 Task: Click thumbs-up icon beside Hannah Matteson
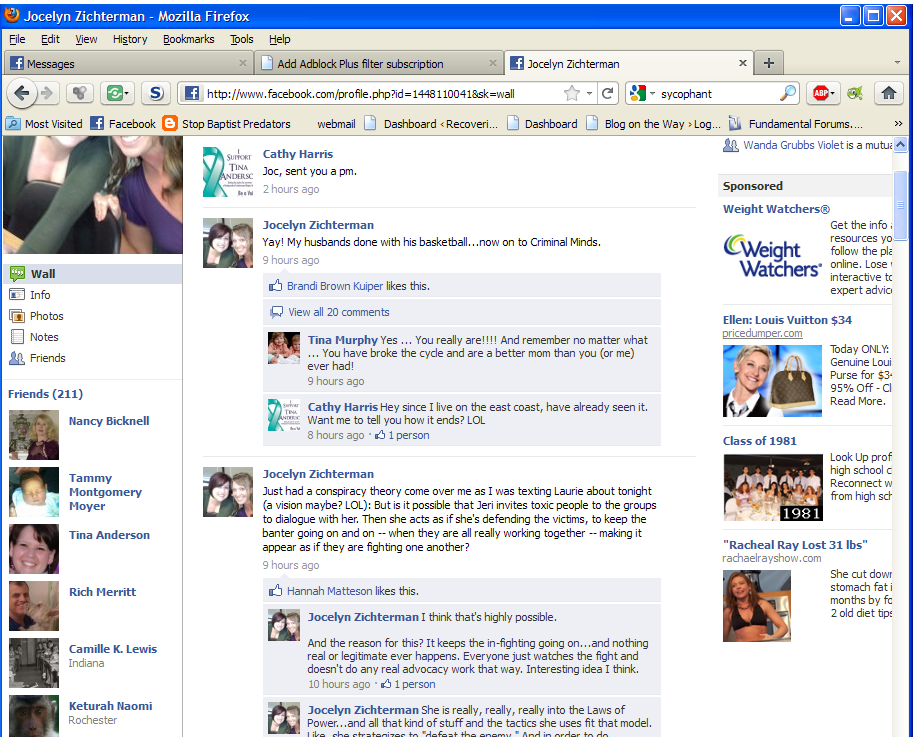point(275,591)
